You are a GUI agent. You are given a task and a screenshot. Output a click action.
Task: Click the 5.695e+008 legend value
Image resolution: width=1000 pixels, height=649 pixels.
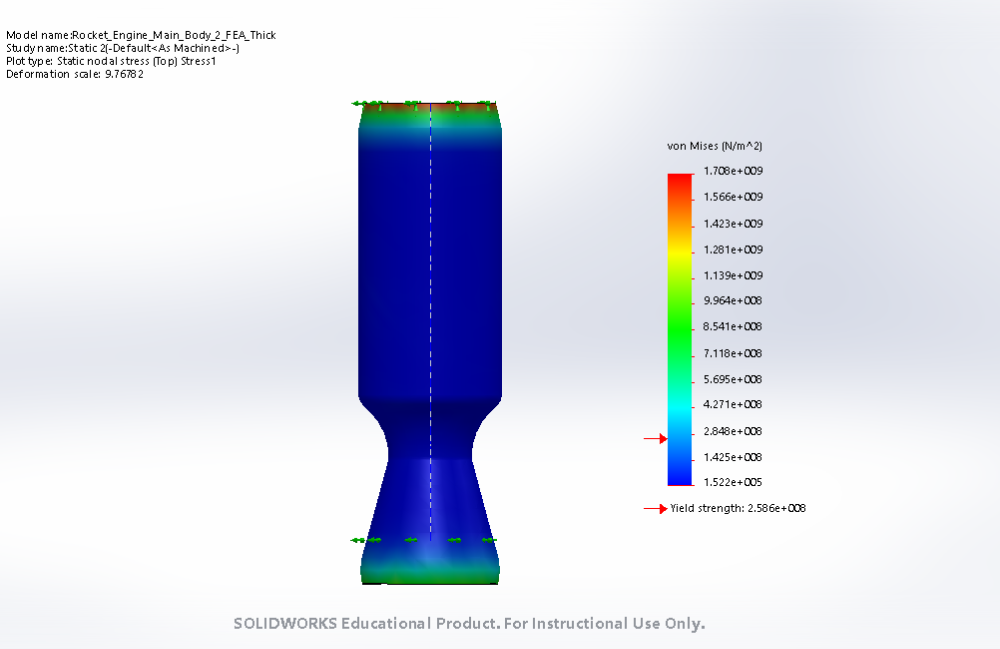(733, 379)
